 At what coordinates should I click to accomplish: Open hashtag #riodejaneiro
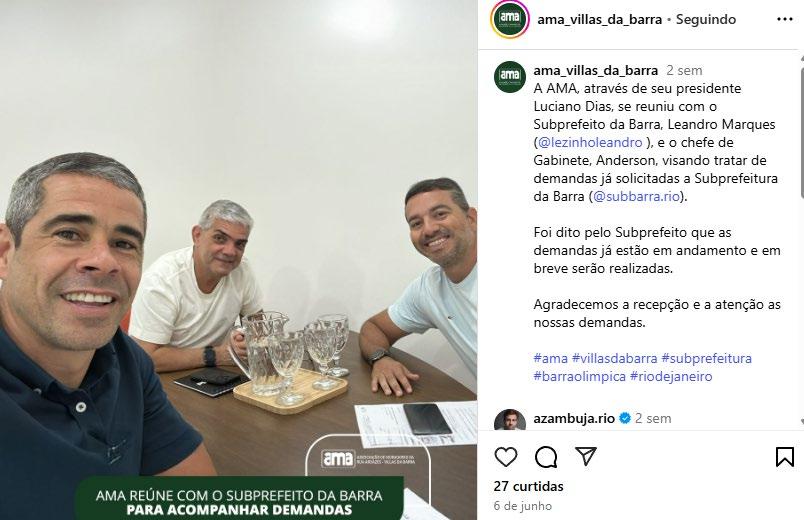tap(671, 376)
